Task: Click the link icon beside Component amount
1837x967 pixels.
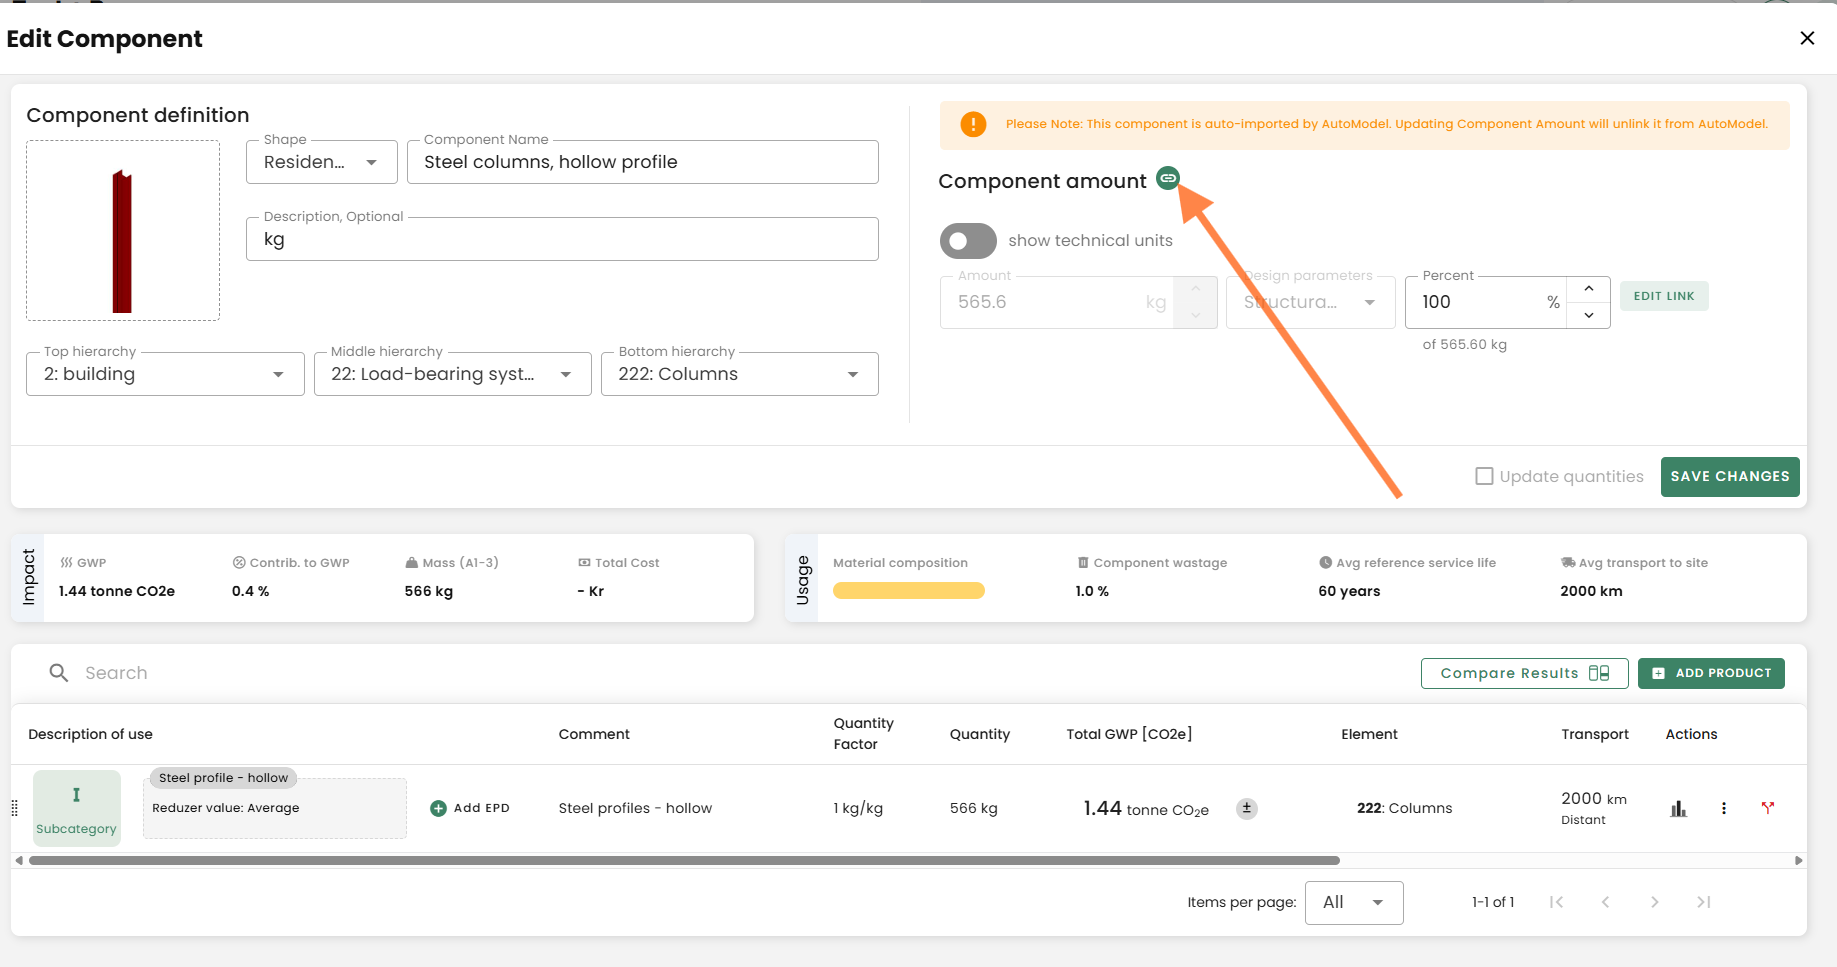Action: point(1167,178)
